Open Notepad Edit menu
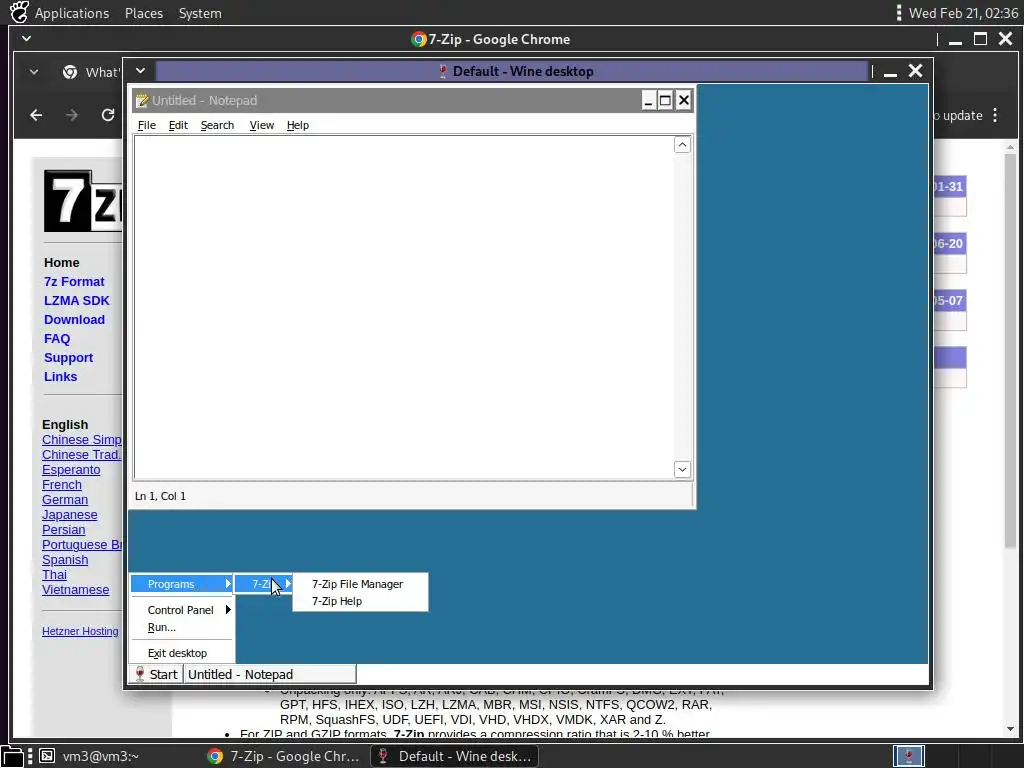The image size is (1024, 768). pyautogui.click(x=178, y=125)
